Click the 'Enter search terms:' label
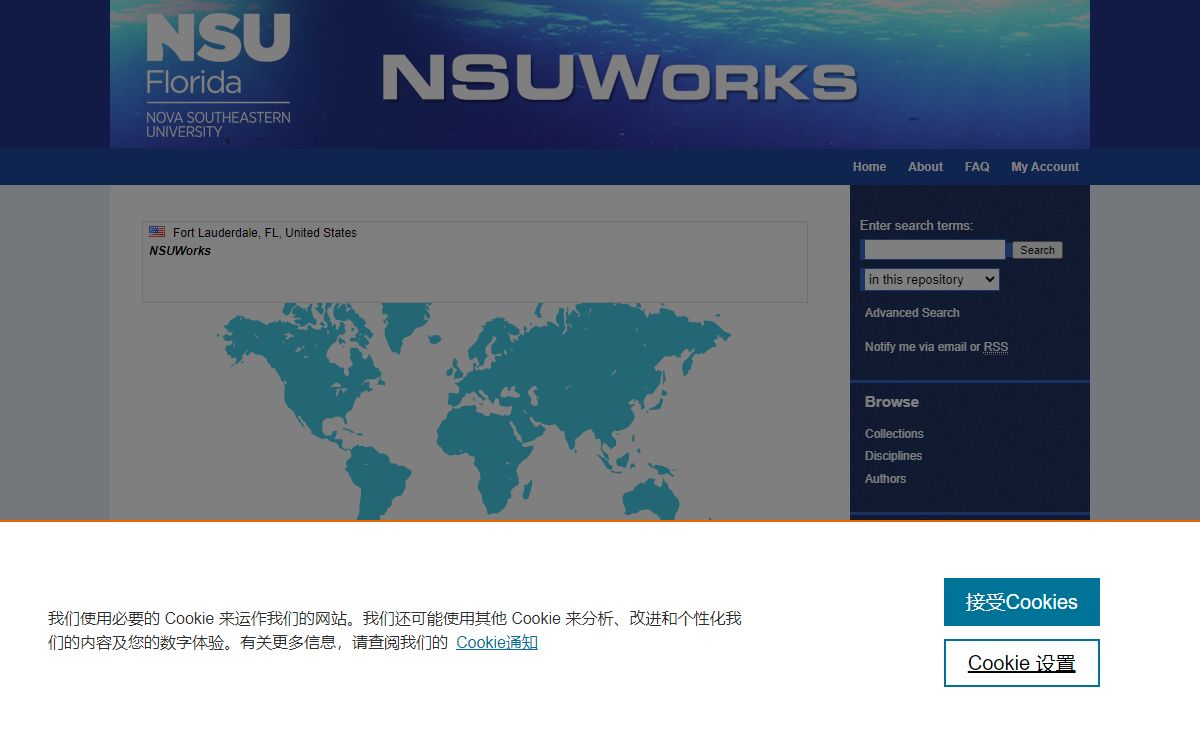 916,226
